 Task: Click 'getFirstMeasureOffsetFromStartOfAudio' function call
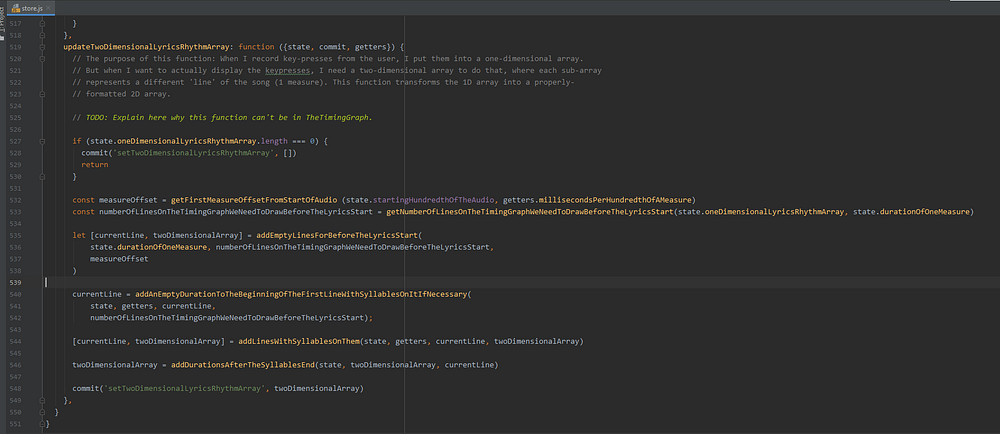[x=253, y=199]
